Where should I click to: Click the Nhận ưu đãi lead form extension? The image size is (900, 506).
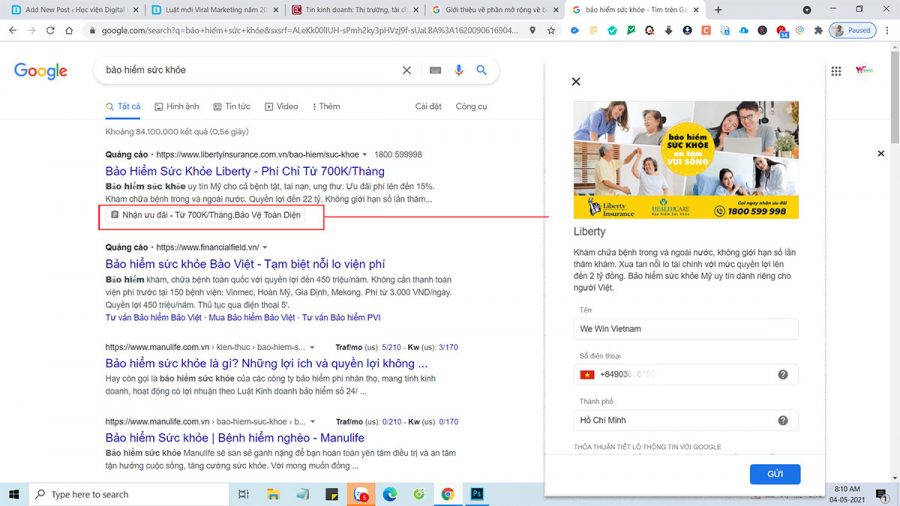point(205,215)
